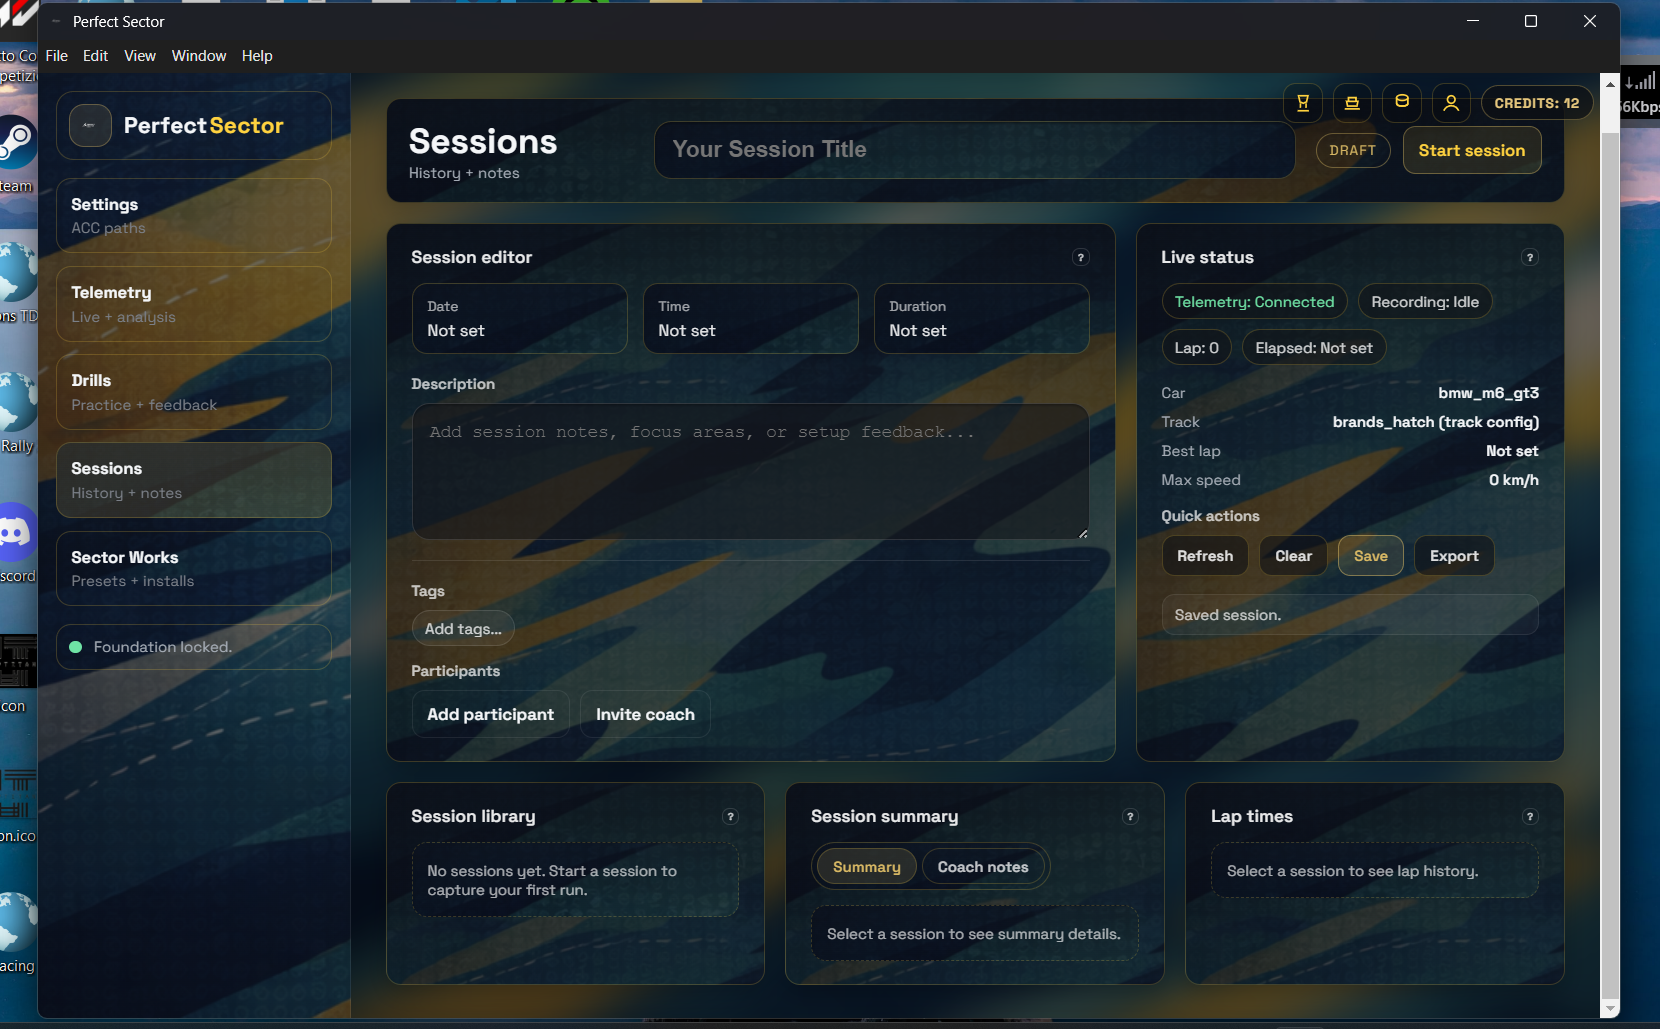Screen dimensions: 1660x1029
Task: Go to Settings in the sidebar
Action: [x=194, y=216]
